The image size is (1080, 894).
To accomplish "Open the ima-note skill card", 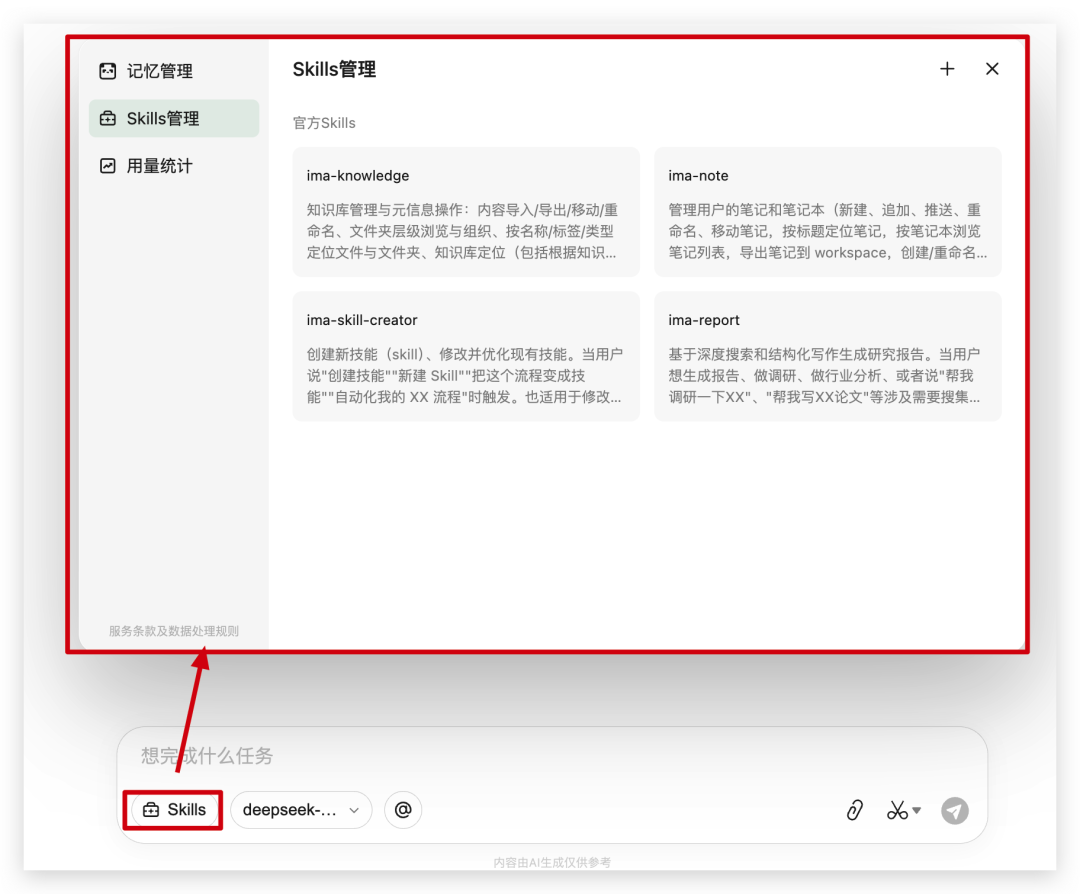I will point(827,211).
